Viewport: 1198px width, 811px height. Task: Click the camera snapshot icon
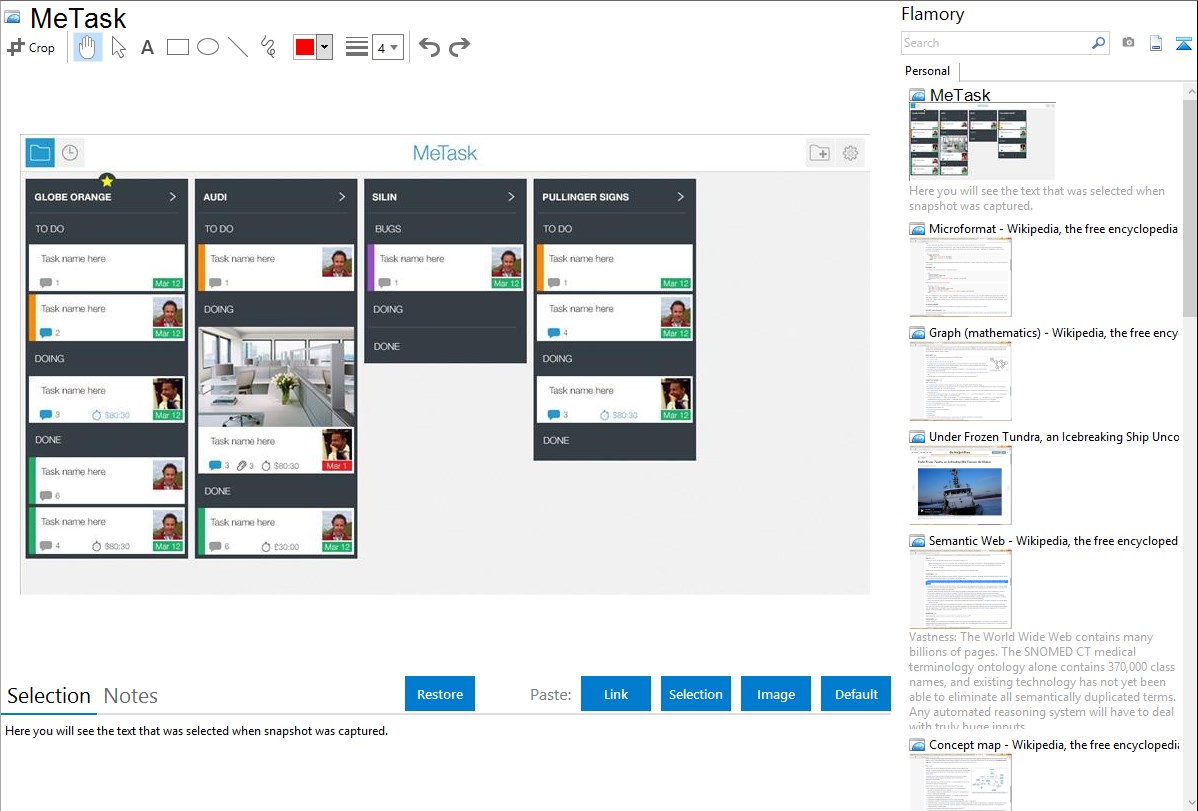pos(1128,43)
